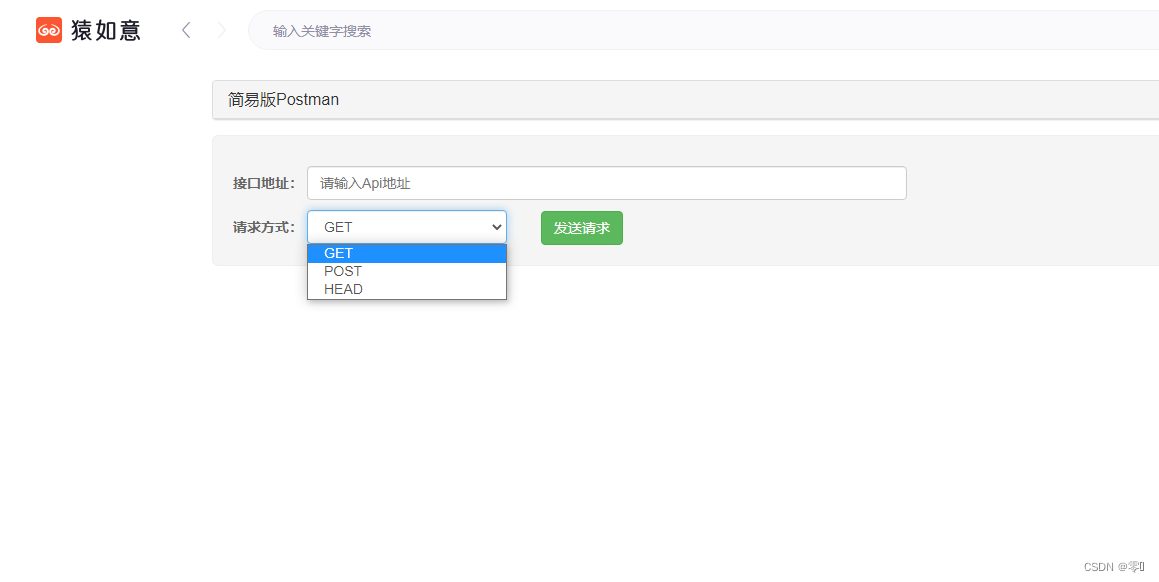Click the 猿如意 logo icon
The height and width of the screenshot is (582, 1159).
pos(49,30)
